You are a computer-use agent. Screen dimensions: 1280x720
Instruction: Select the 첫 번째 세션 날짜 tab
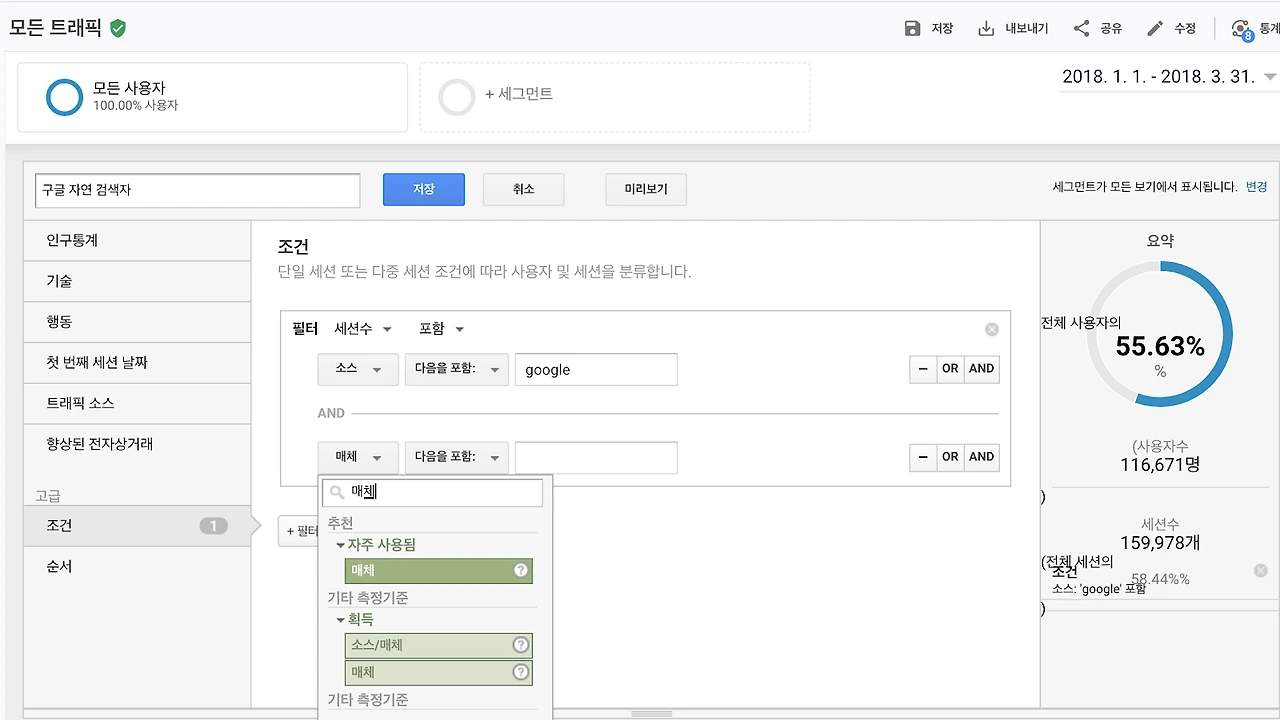[x=137, y=363]
